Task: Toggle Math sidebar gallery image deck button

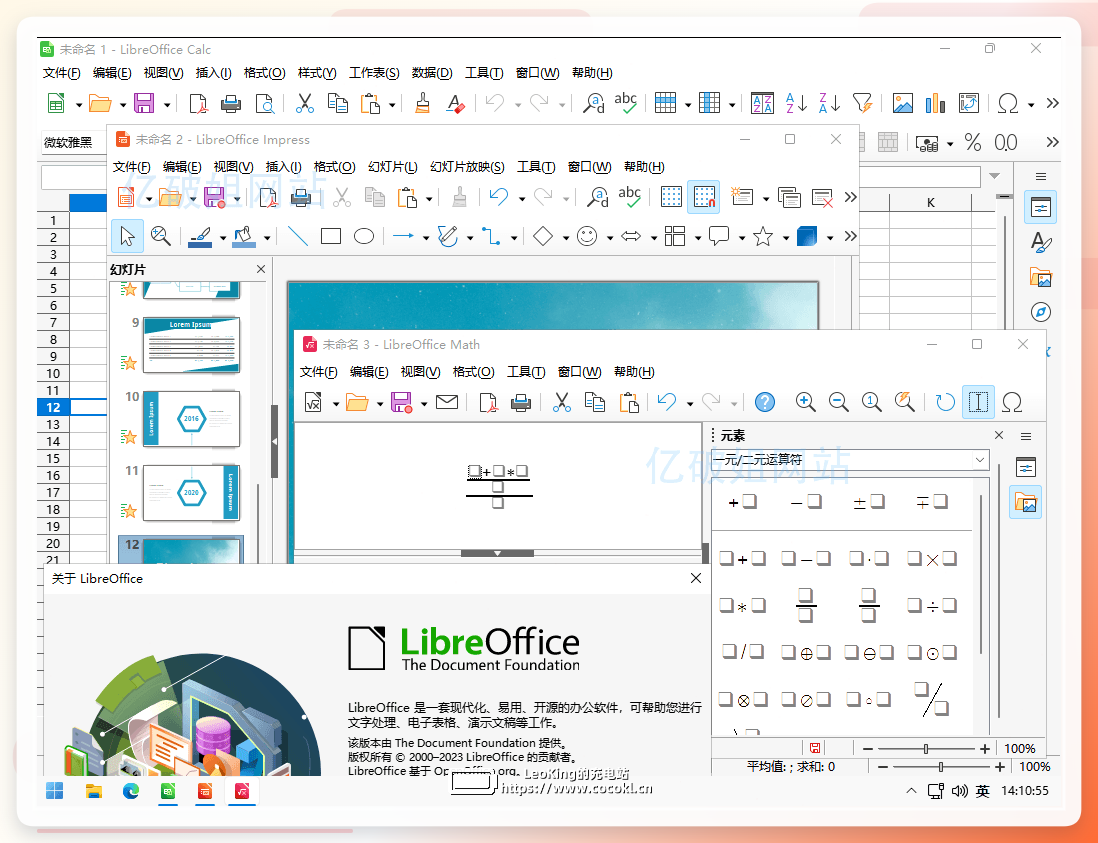Action: coord(1025,503)
